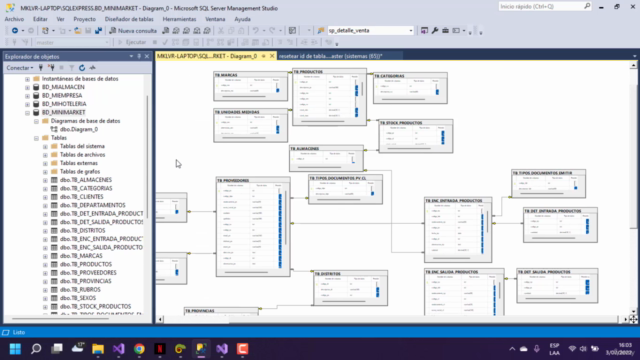Click the Ejecutar button
640x360 pixels.
(x=132, y=42)
